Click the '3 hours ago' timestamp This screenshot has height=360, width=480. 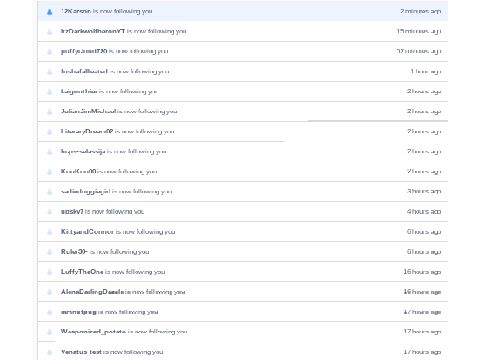[424, 191]
